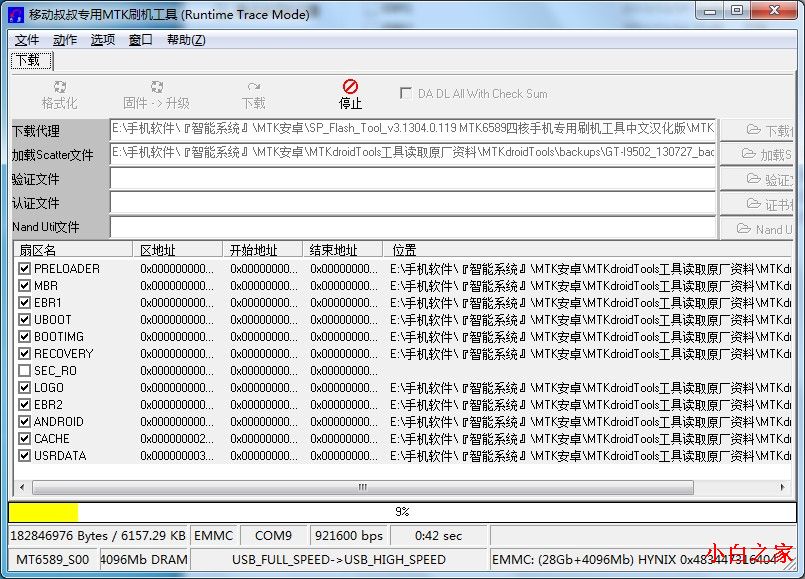Viewport: 805px width, 579px height.
Task: Uncheck the UBOOT partition checkbox
Action: (x=24, y=319)
